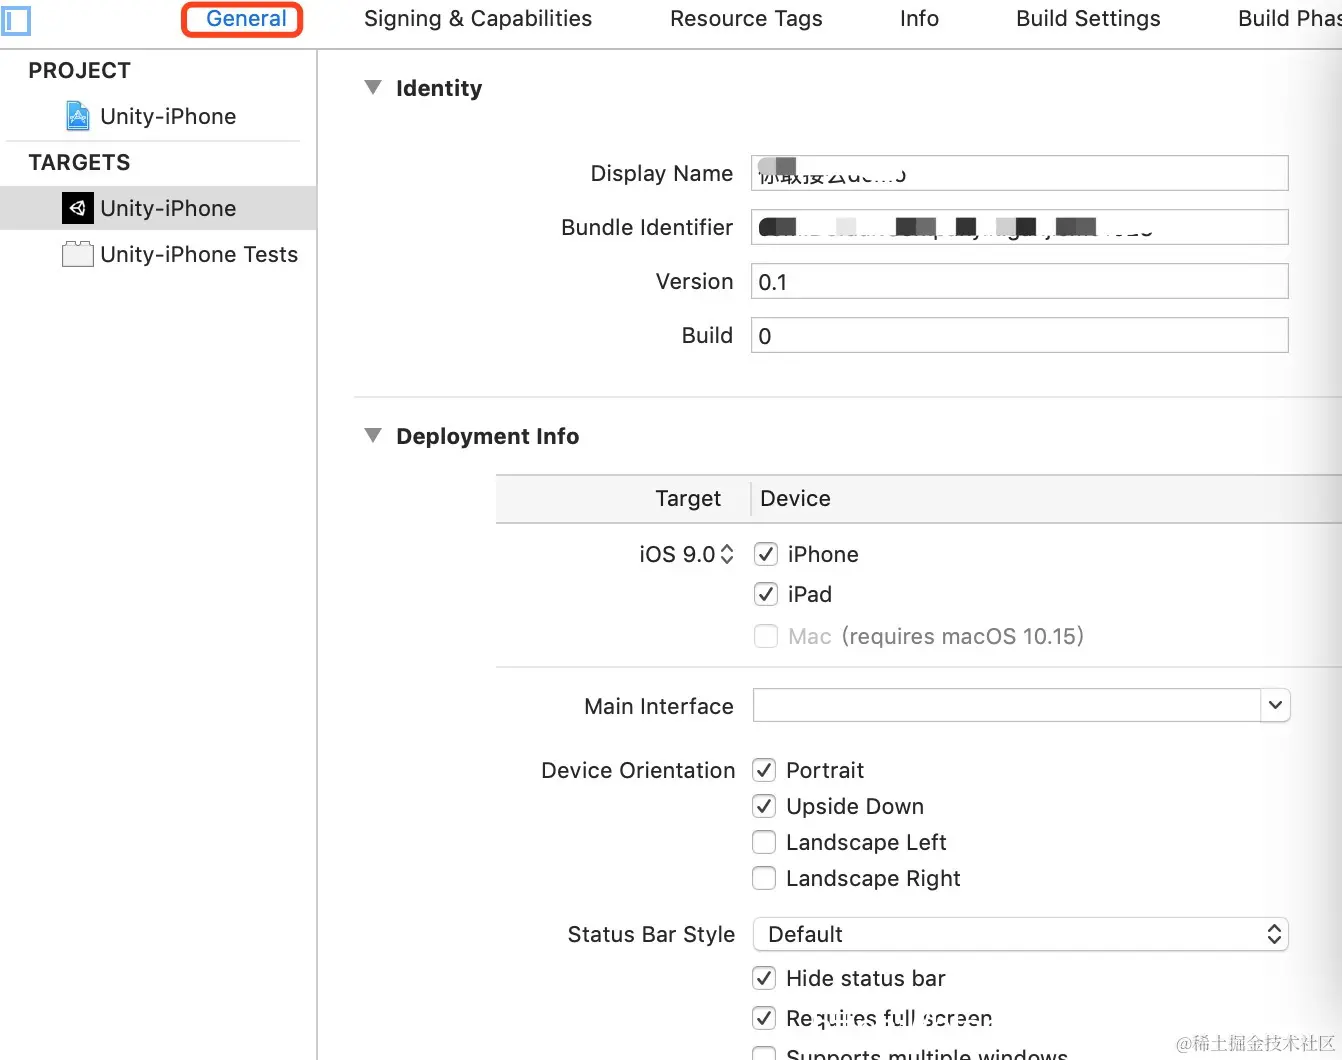Screen dimensions: 1342x1060
Task: Enable Landscape Right orientation
Action: click(764, 878)
